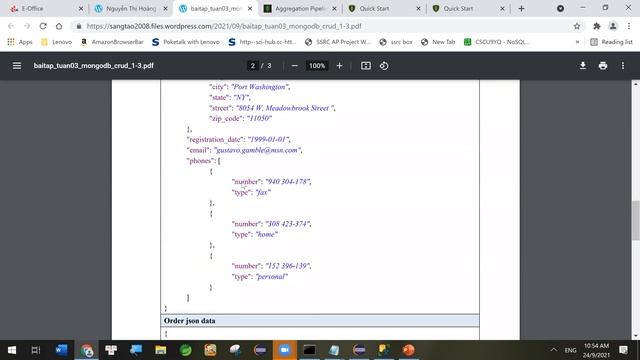Viewport: 640px width, 360px height.
Task: Click the address bar URL
Action: pyautogui.click(x=224, y=26)
